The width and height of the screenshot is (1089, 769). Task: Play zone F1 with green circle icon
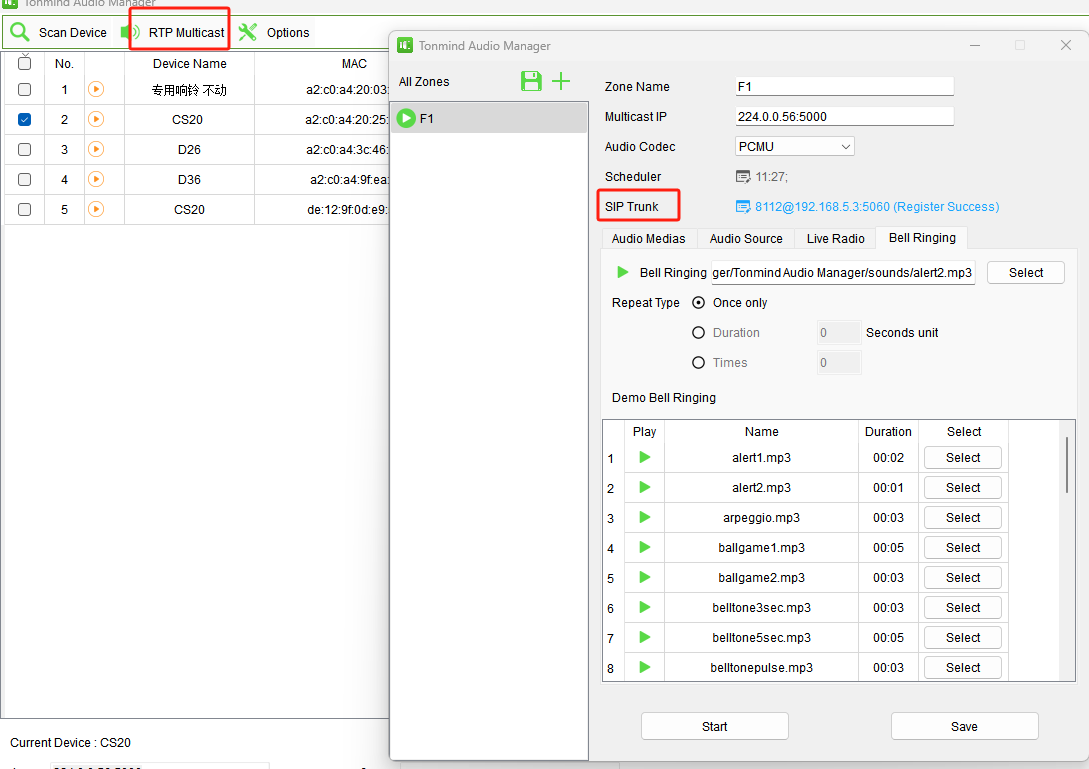pyautogui.click(x=406, y=119)
